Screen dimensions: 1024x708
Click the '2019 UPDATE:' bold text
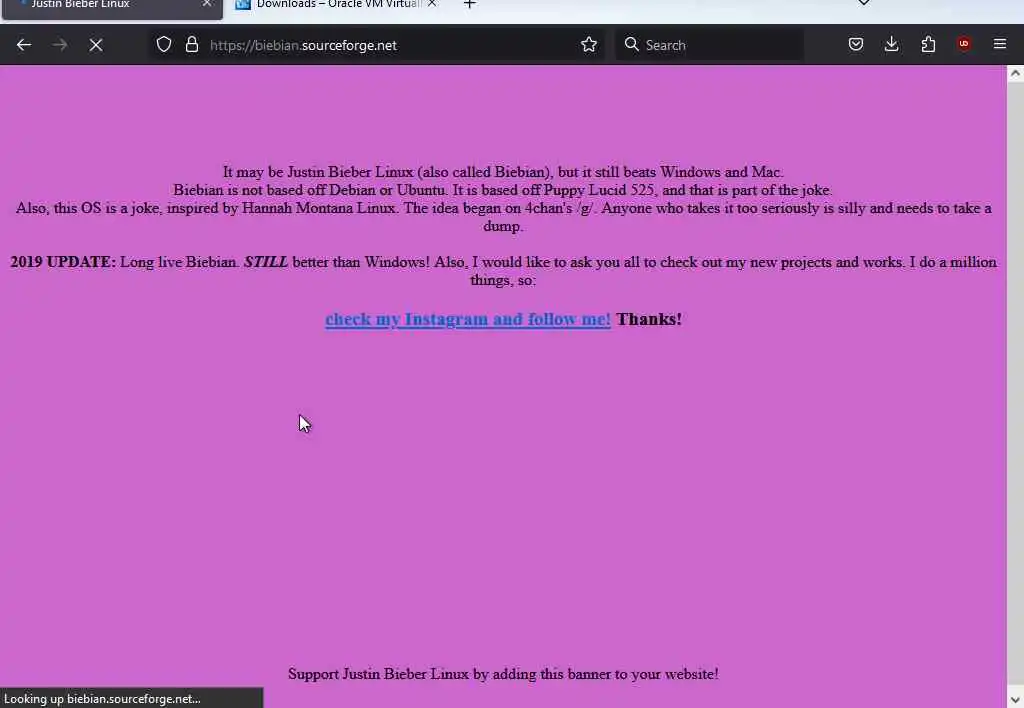[63, 262]
